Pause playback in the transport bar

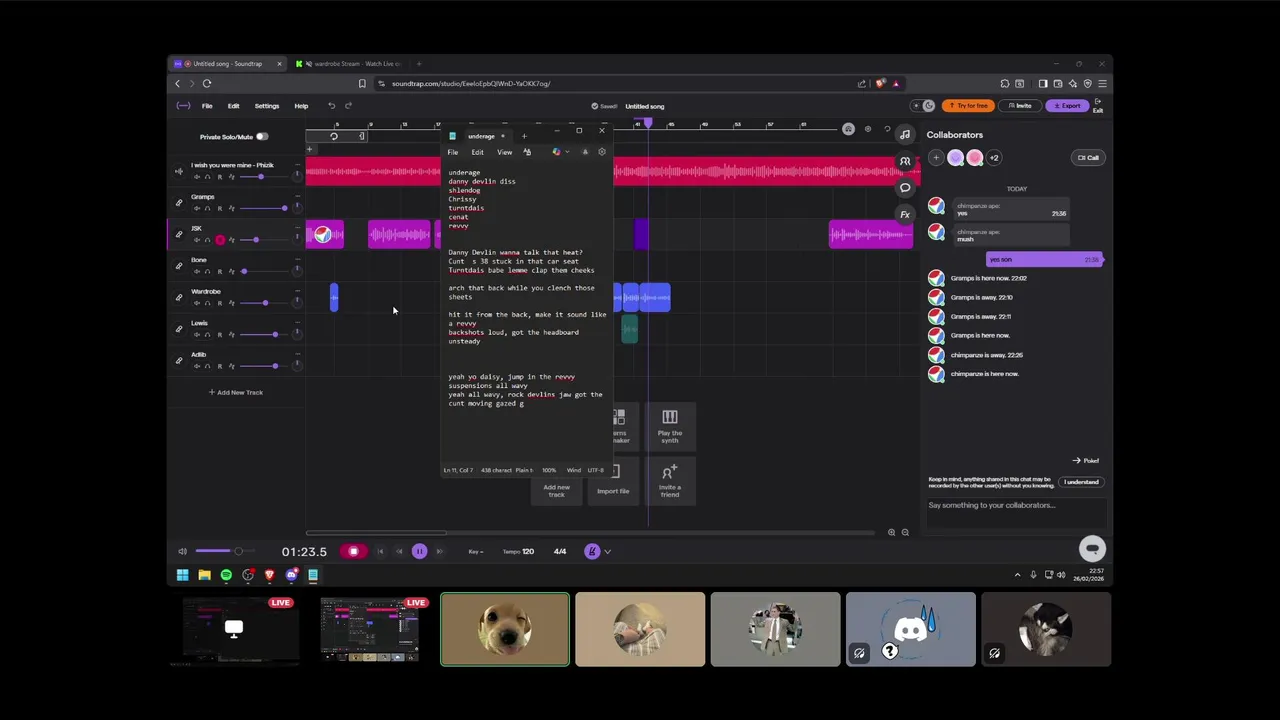[x=419, y=551]
